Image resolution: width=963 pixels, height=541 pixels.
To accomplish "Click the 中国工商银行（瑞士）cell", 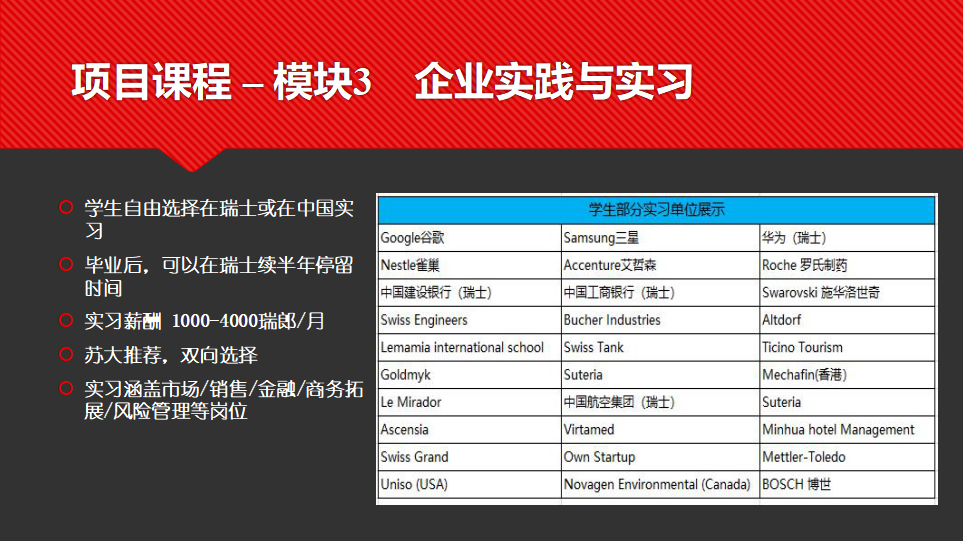I will point(661,293).
